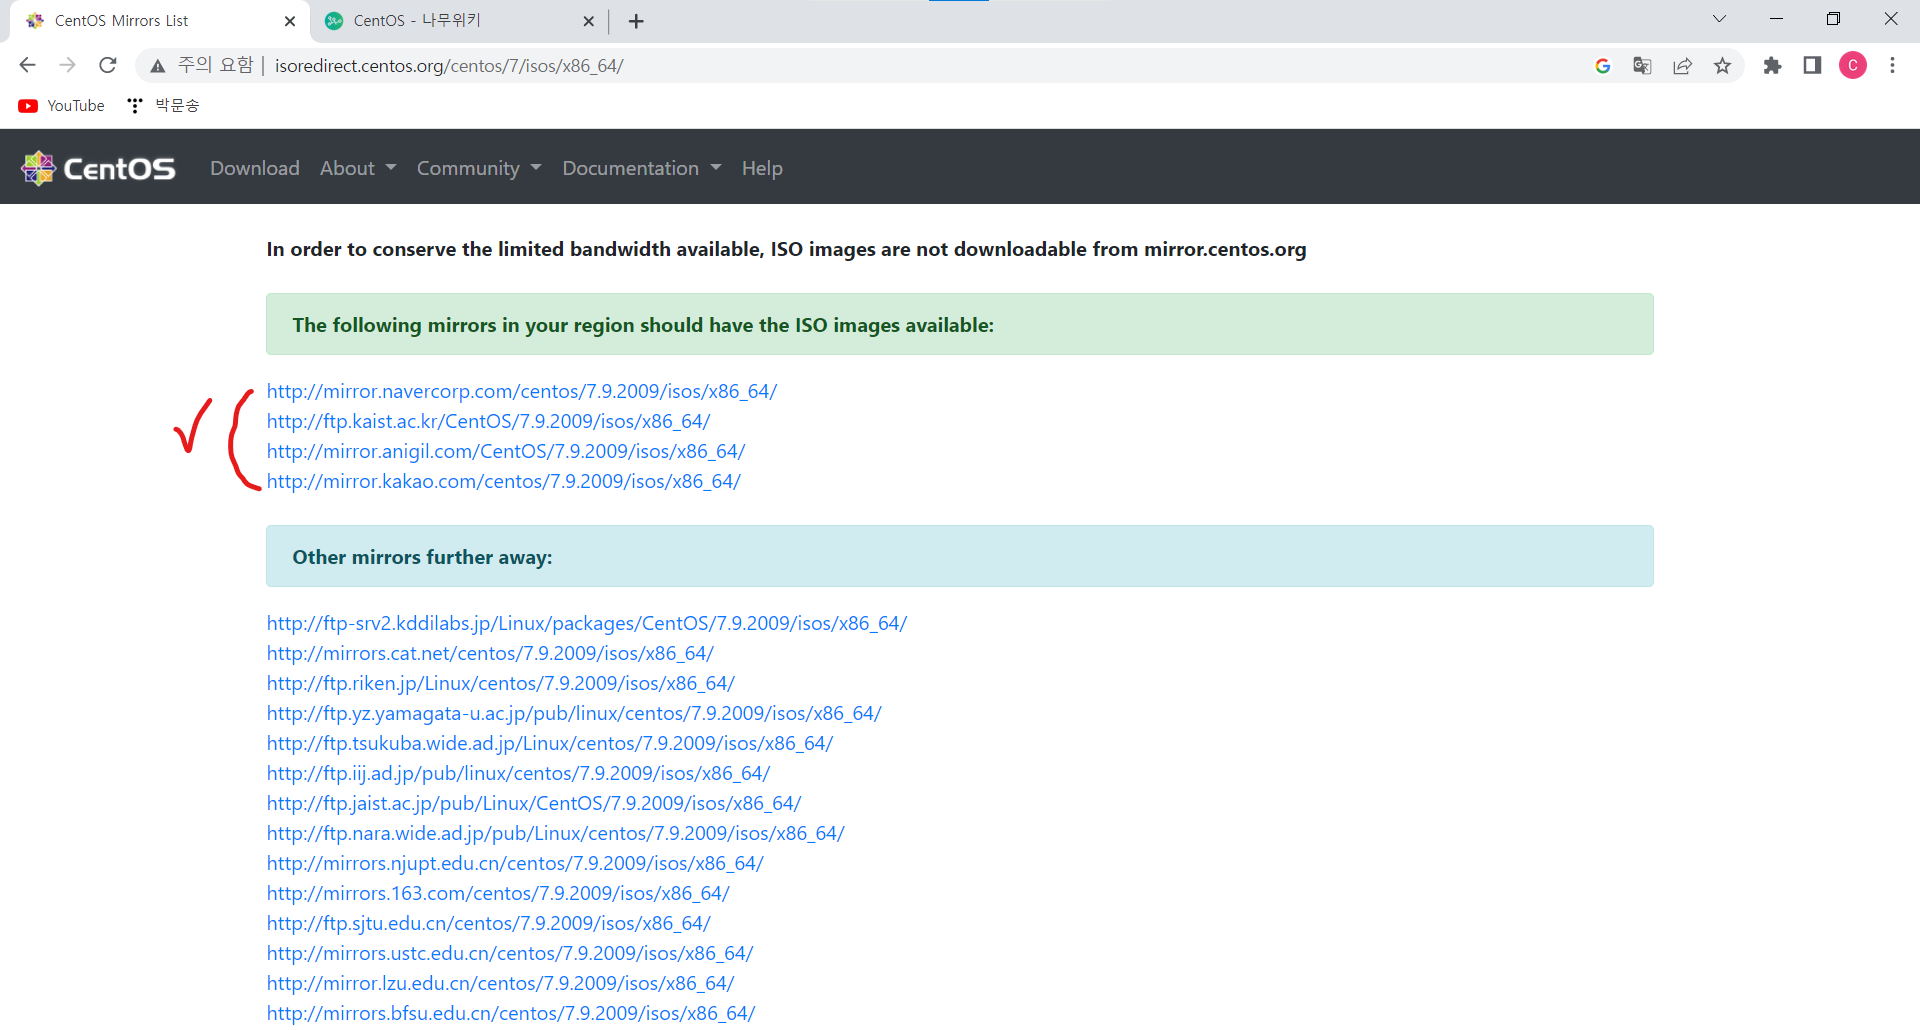Open the ftp.kaist.ac.kr mirror link

pos(489,421)
